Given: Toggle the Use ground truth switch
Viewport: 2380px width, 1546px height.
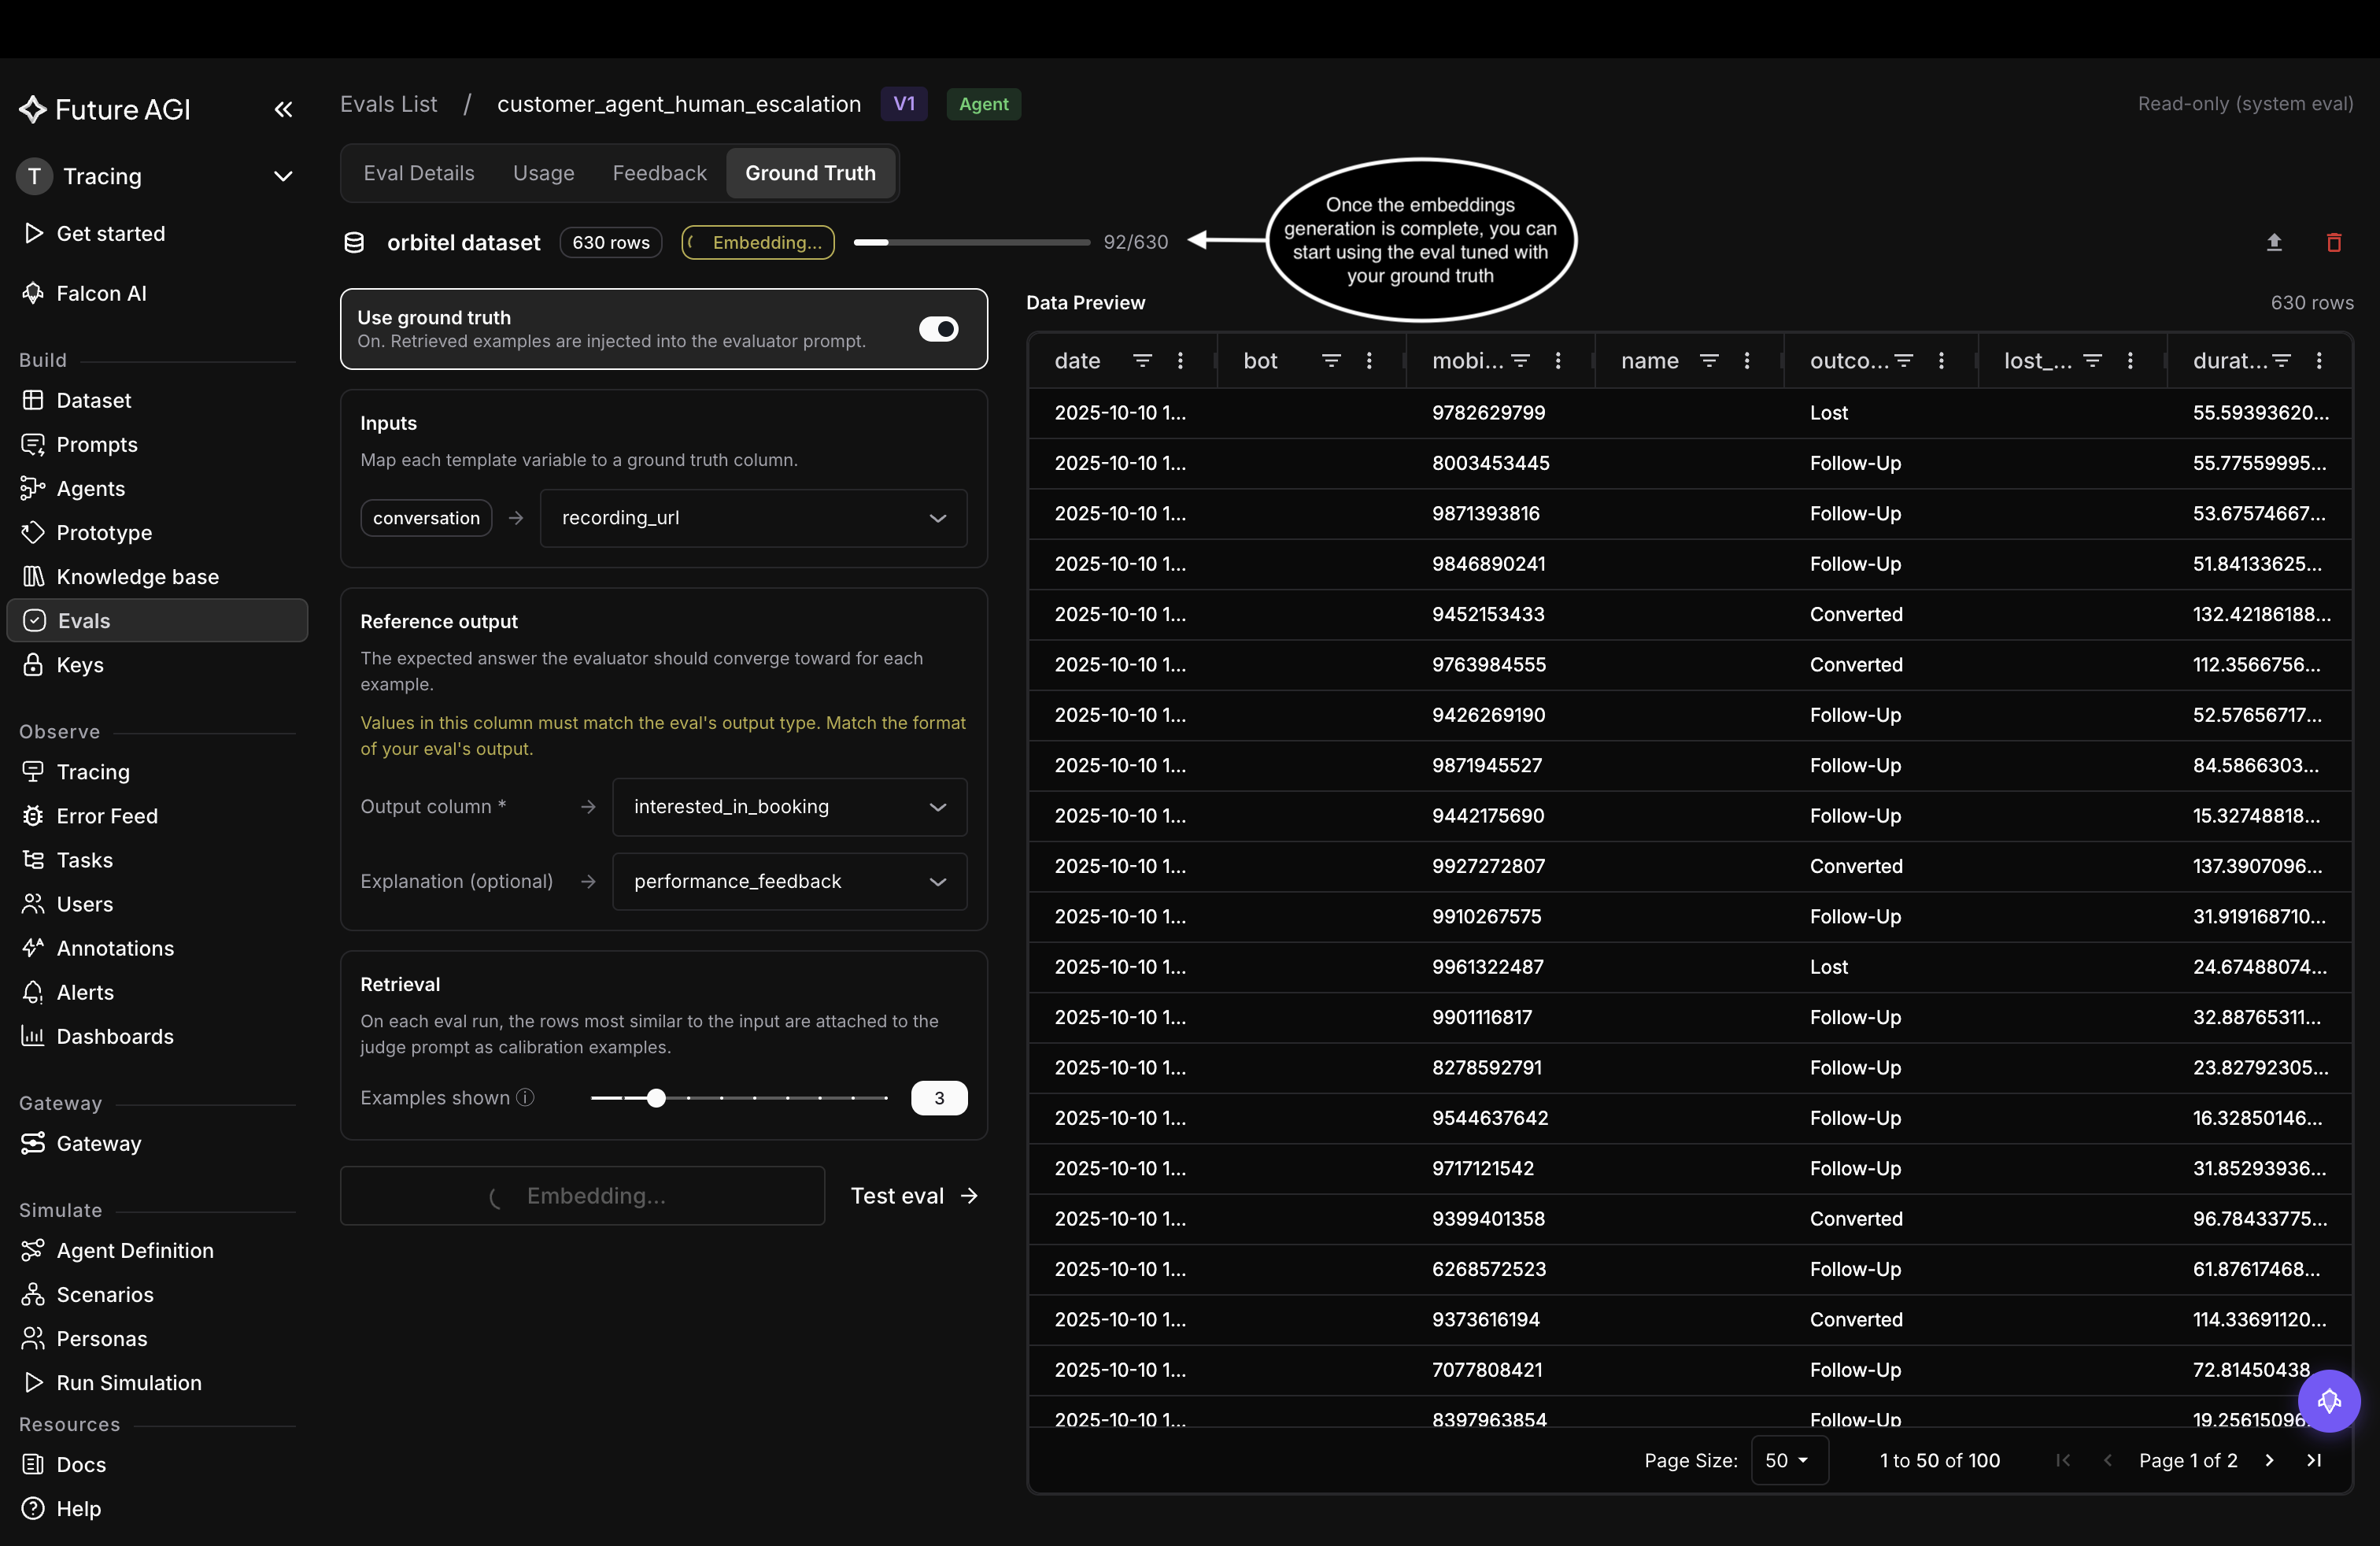Looking at the screenshot, I should click(x=938, y=329).
